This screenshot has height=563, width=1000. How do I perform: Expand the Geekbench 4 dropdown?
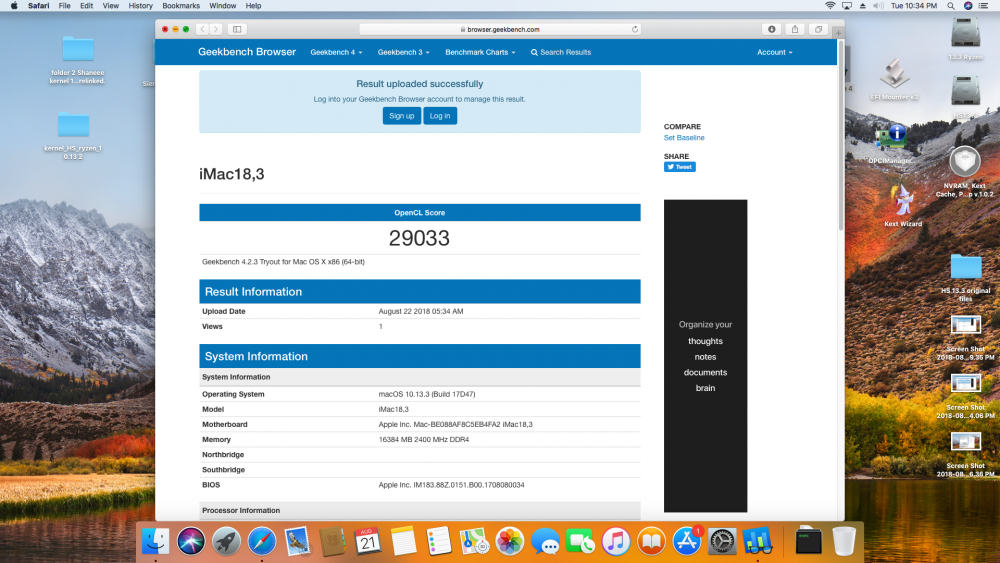click(x=336, y=52)
